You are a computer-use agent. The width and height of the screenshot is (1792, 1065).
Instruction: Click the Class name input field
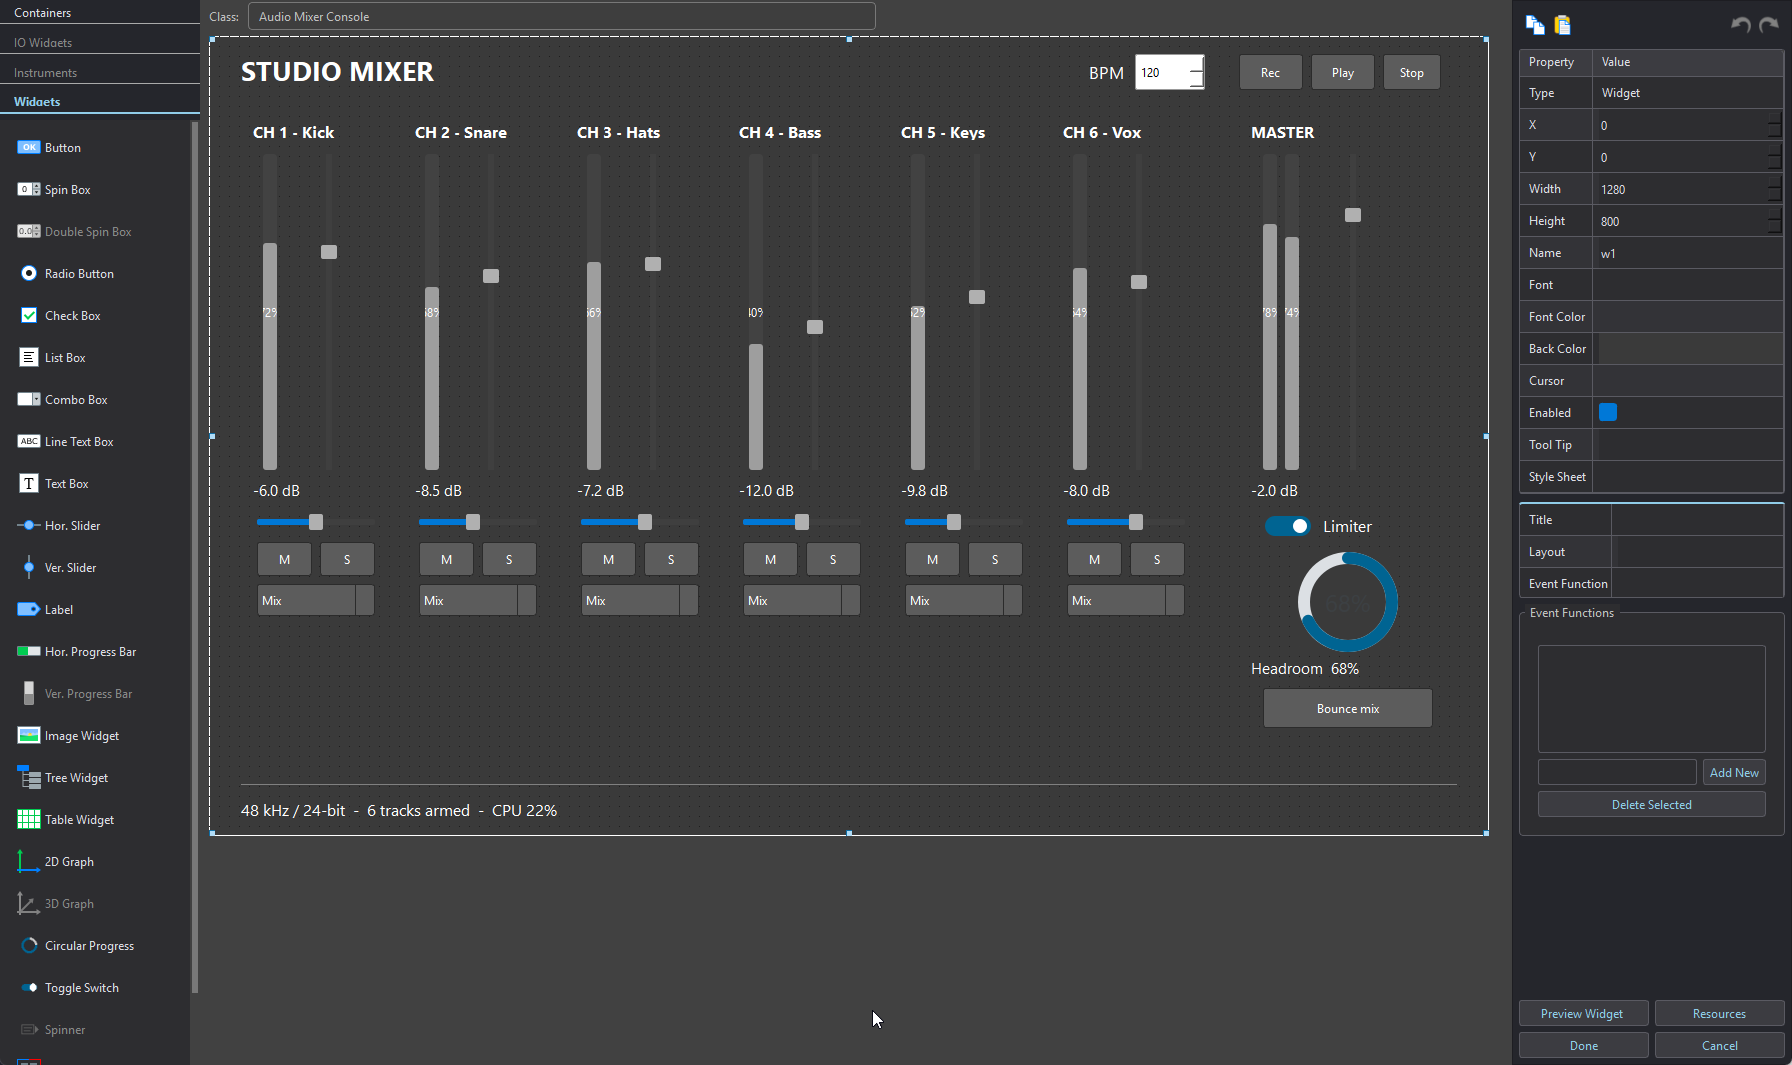coord(562,16)
